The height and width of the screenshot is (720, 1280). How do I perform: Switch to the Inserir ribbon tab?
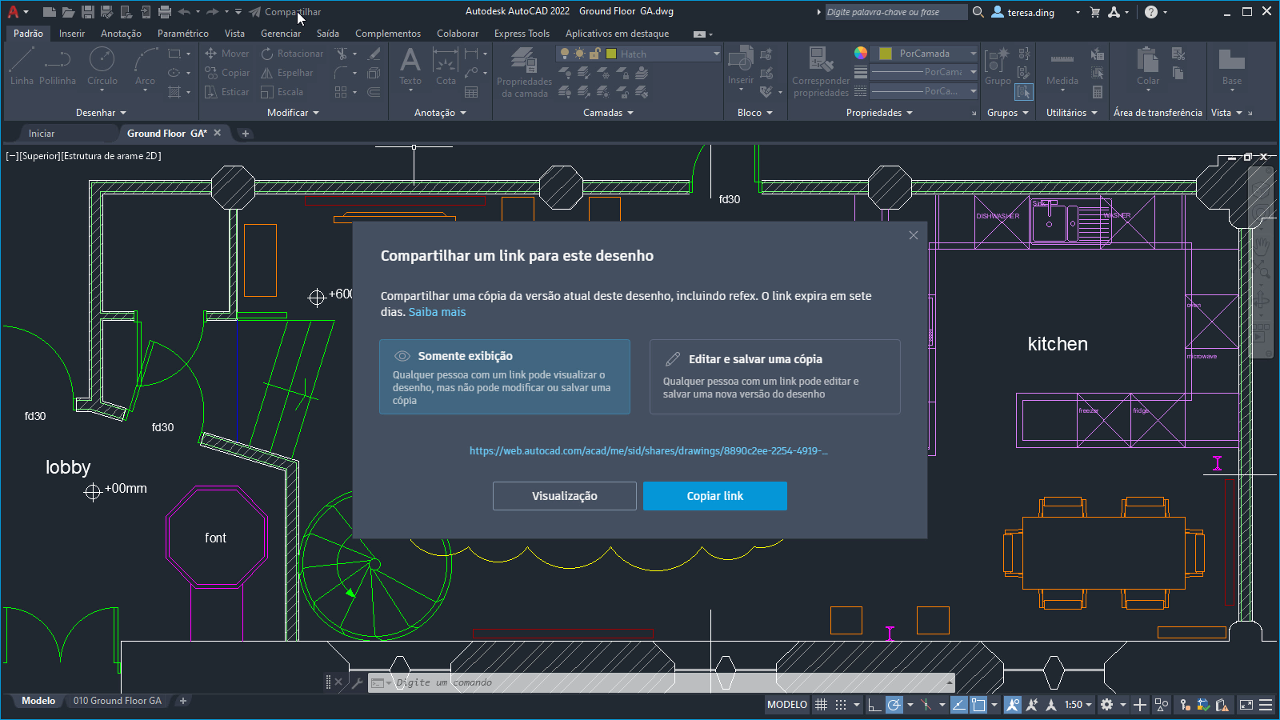tap(71, 33)
